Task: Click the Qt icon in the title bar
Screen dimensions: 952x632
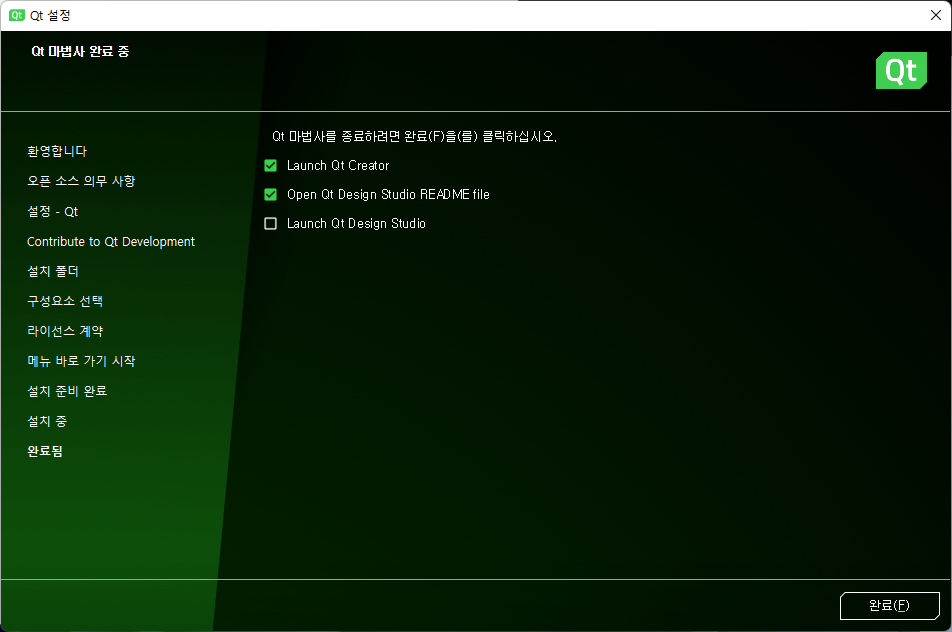Action: click(x=17, y=15)
